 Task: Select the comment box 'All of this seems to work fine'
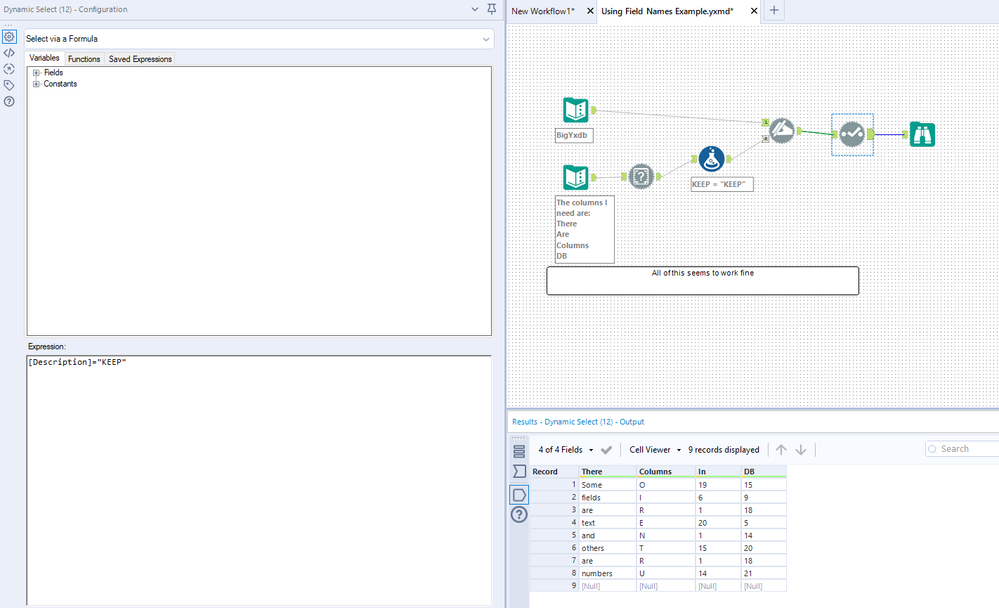(702, 280)
